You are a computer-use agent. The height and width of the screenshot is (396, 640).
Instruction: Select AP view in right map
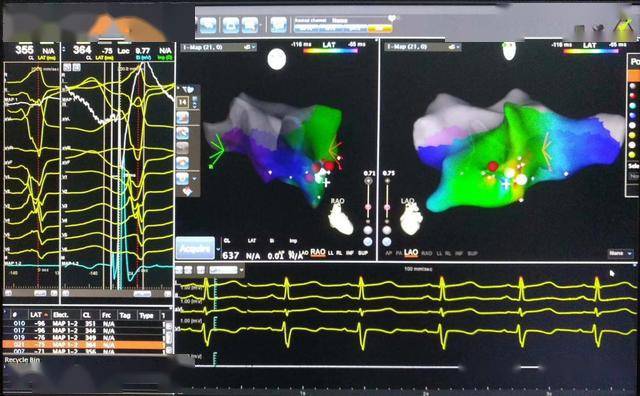389,254
